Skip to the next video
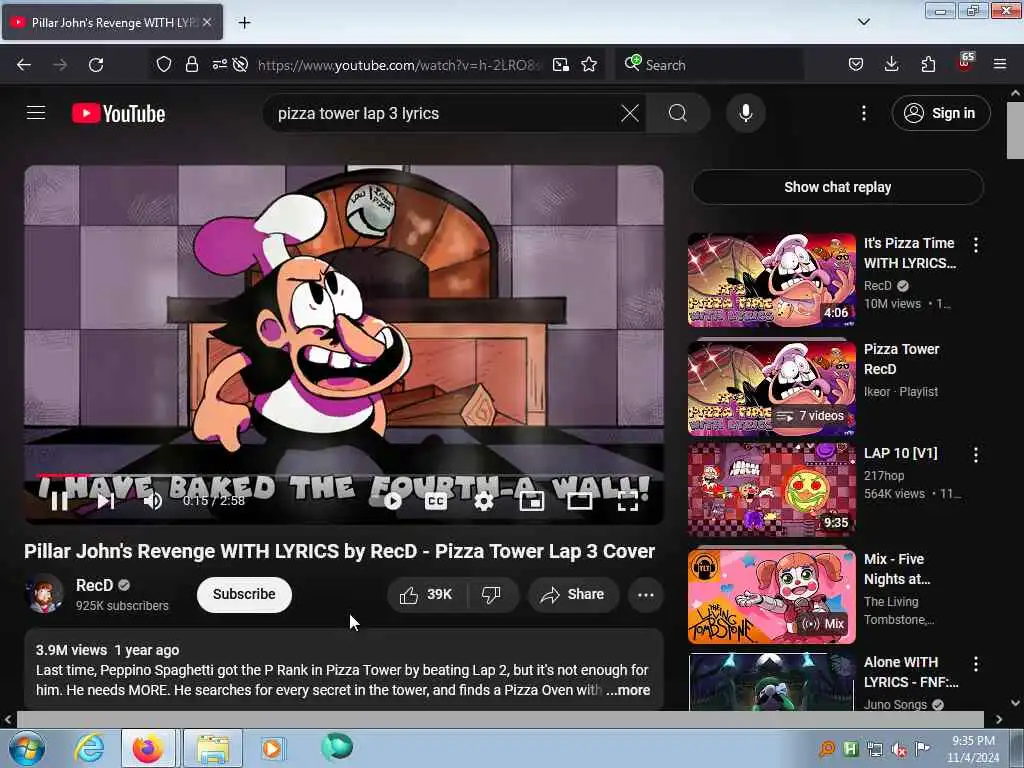Screen dimensions: 1024x768 (106, 501)
